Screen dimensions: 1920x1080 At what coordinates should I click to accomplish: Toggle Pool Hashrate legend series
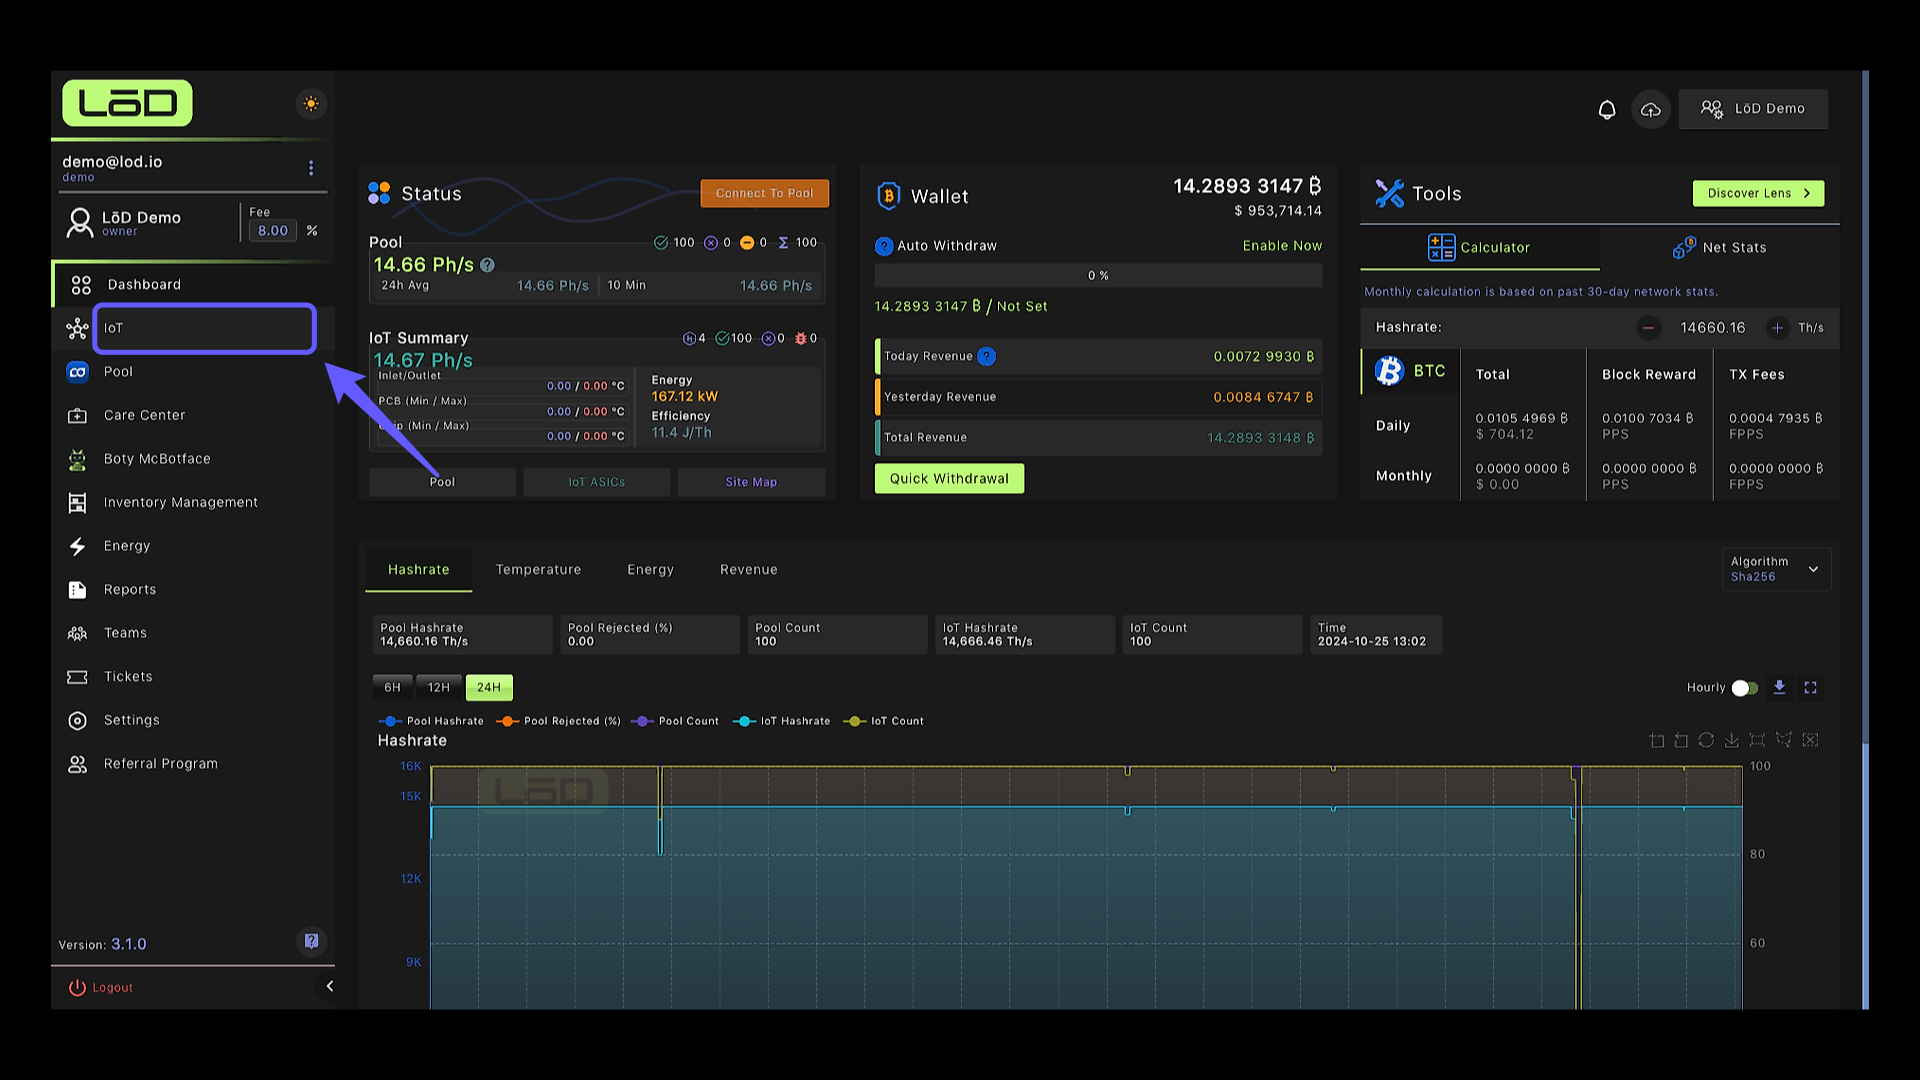point(431,721)
